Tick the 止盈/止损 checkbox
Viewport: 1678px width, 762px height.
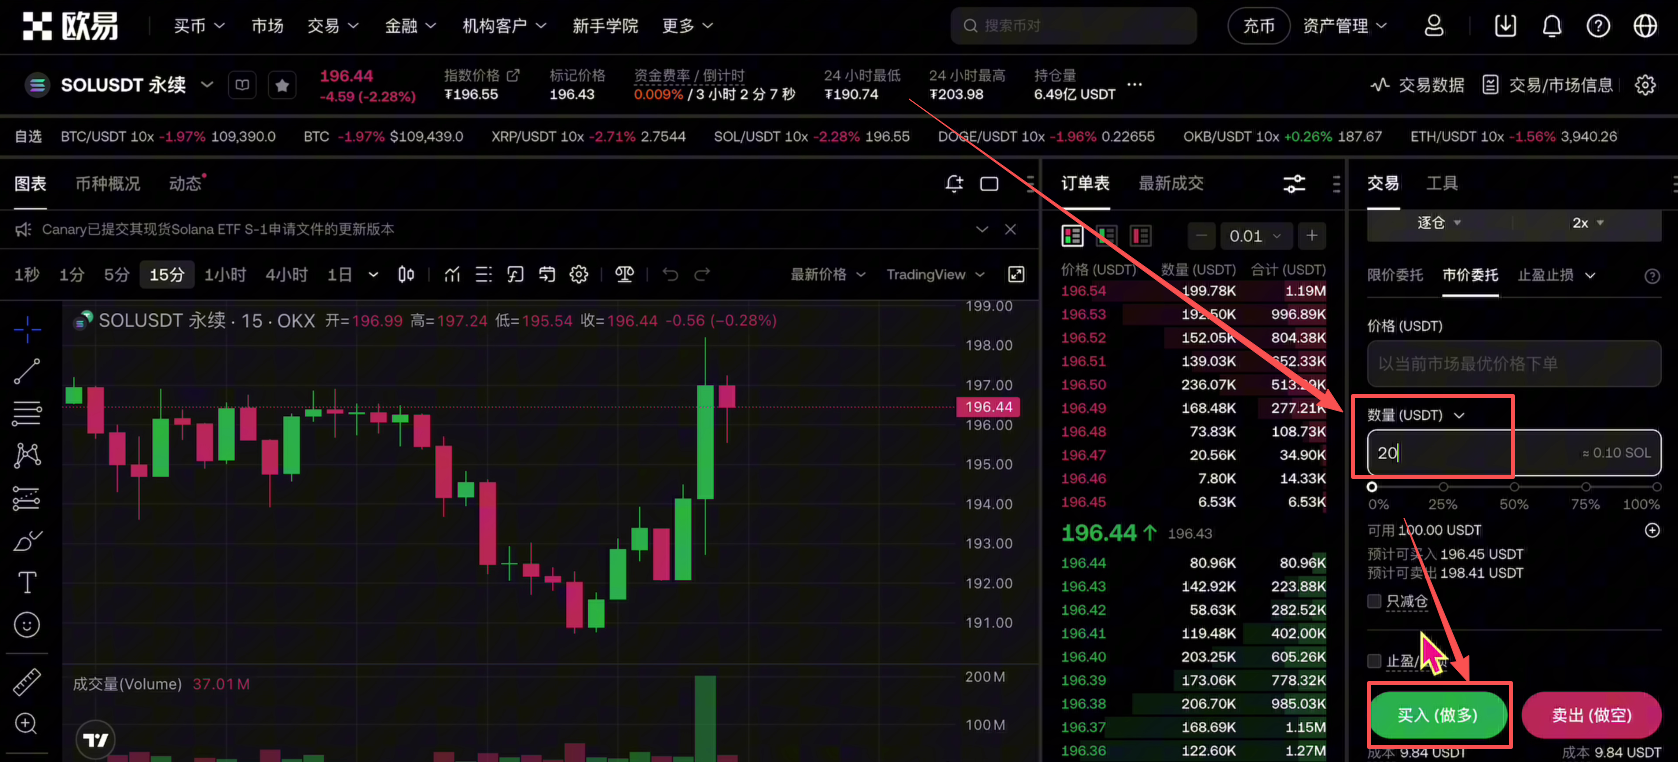tap(1375, 661)
